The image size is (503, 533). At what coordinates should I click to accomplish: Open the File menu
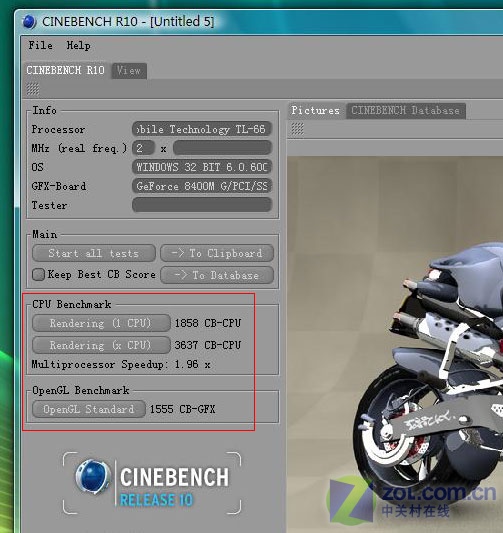40,45
